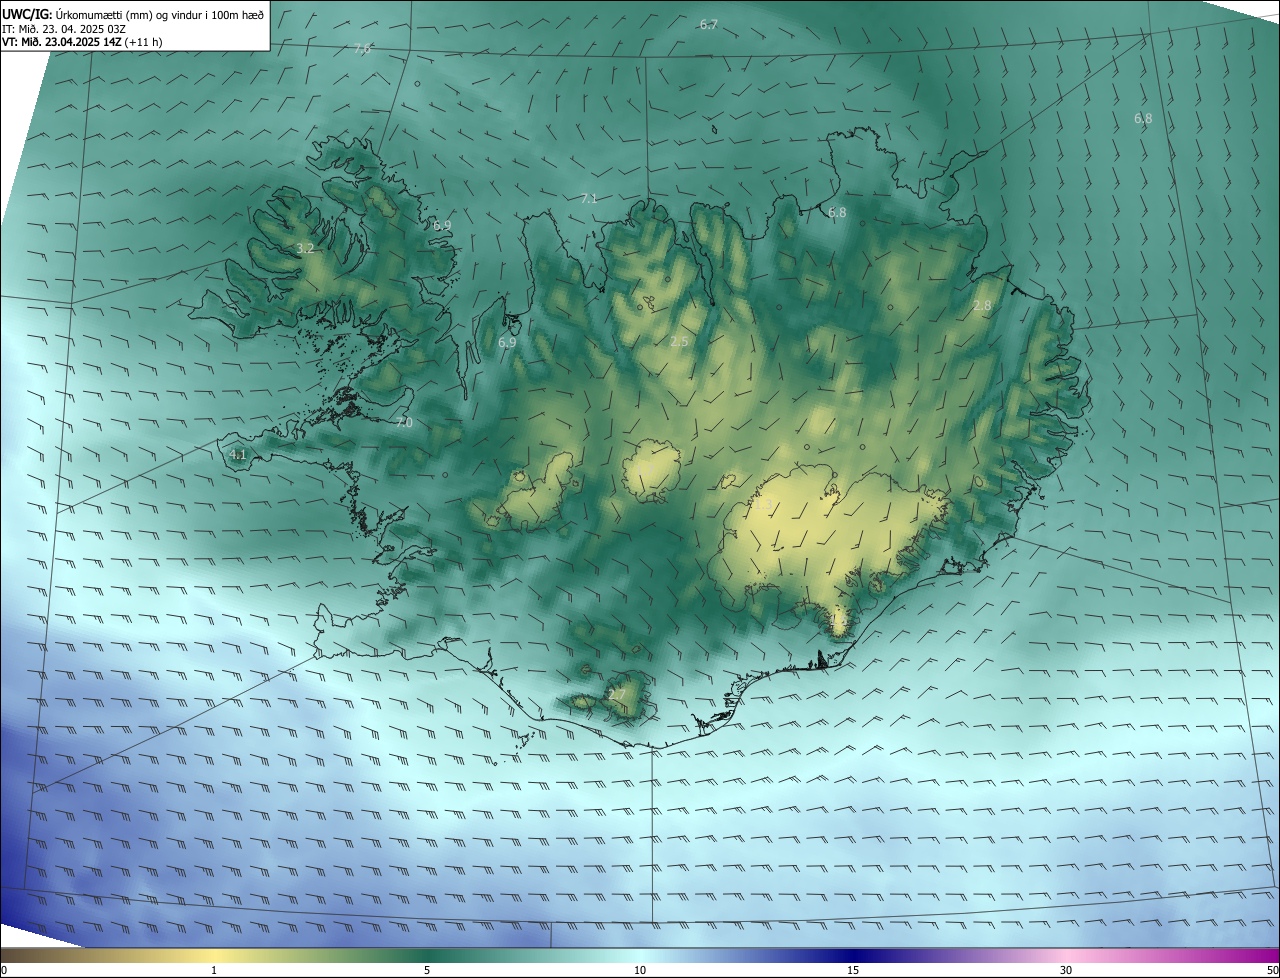
Task: Click the colorbar tick label 15
Action: tap(853, 970)
